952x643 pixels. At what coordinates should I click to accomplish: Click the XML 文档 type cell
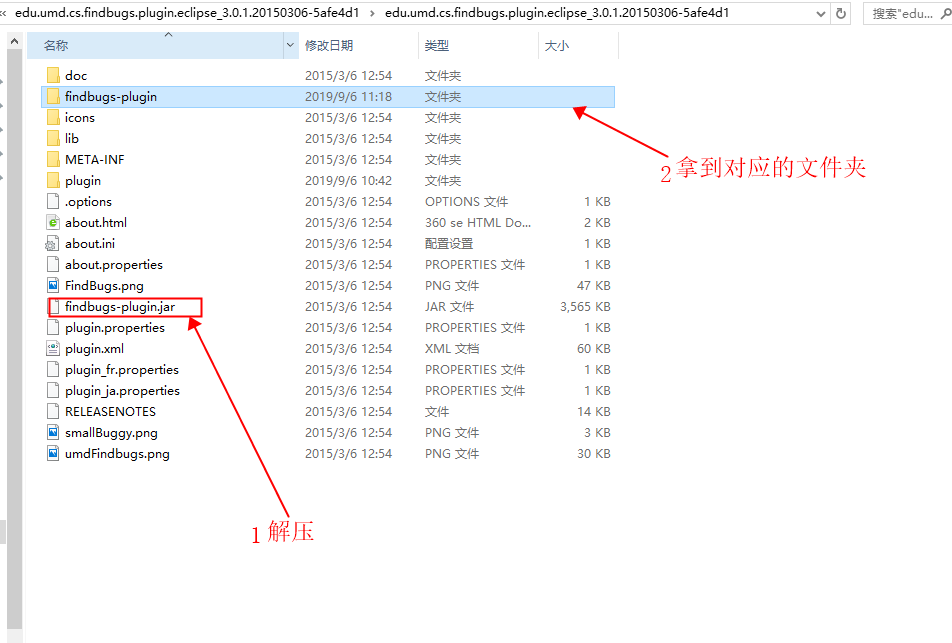pos(452,349)
